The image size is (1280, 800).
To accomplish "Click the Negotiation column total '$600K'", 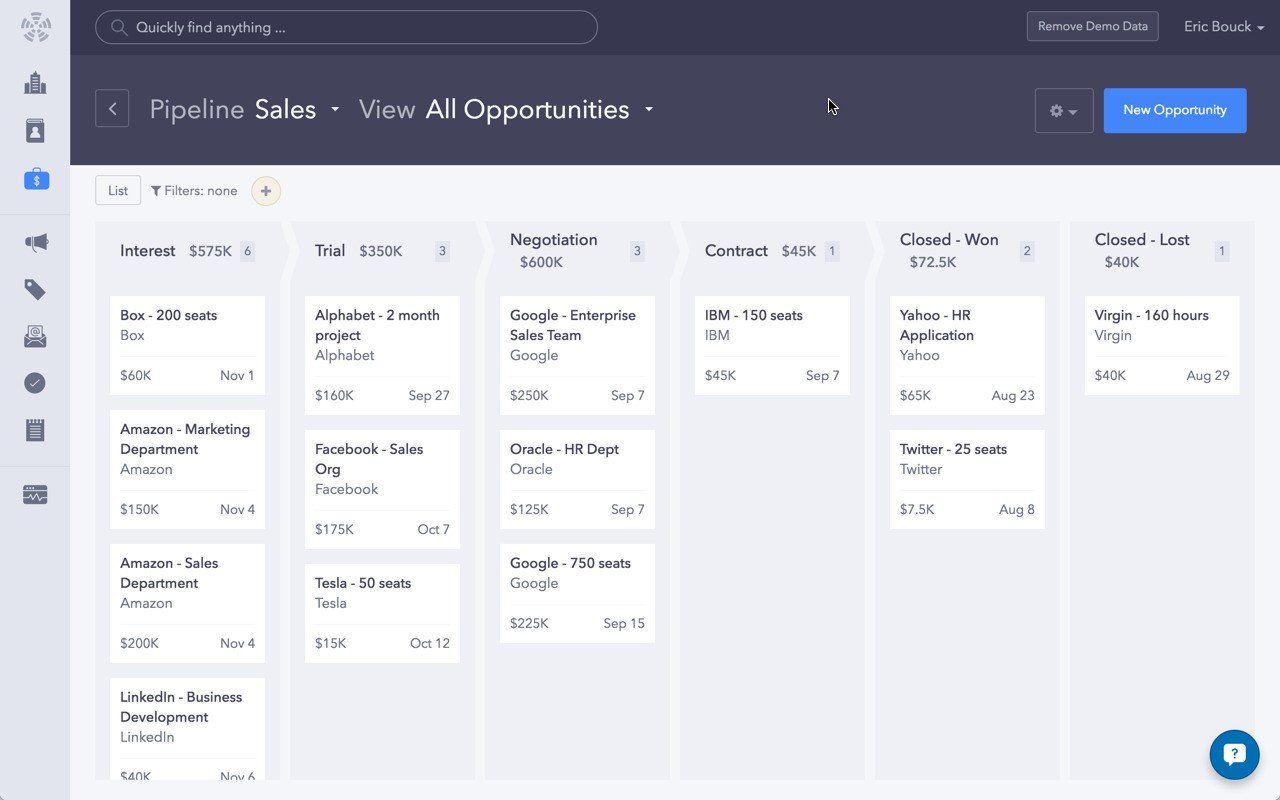I will click(x=541, y=262).
